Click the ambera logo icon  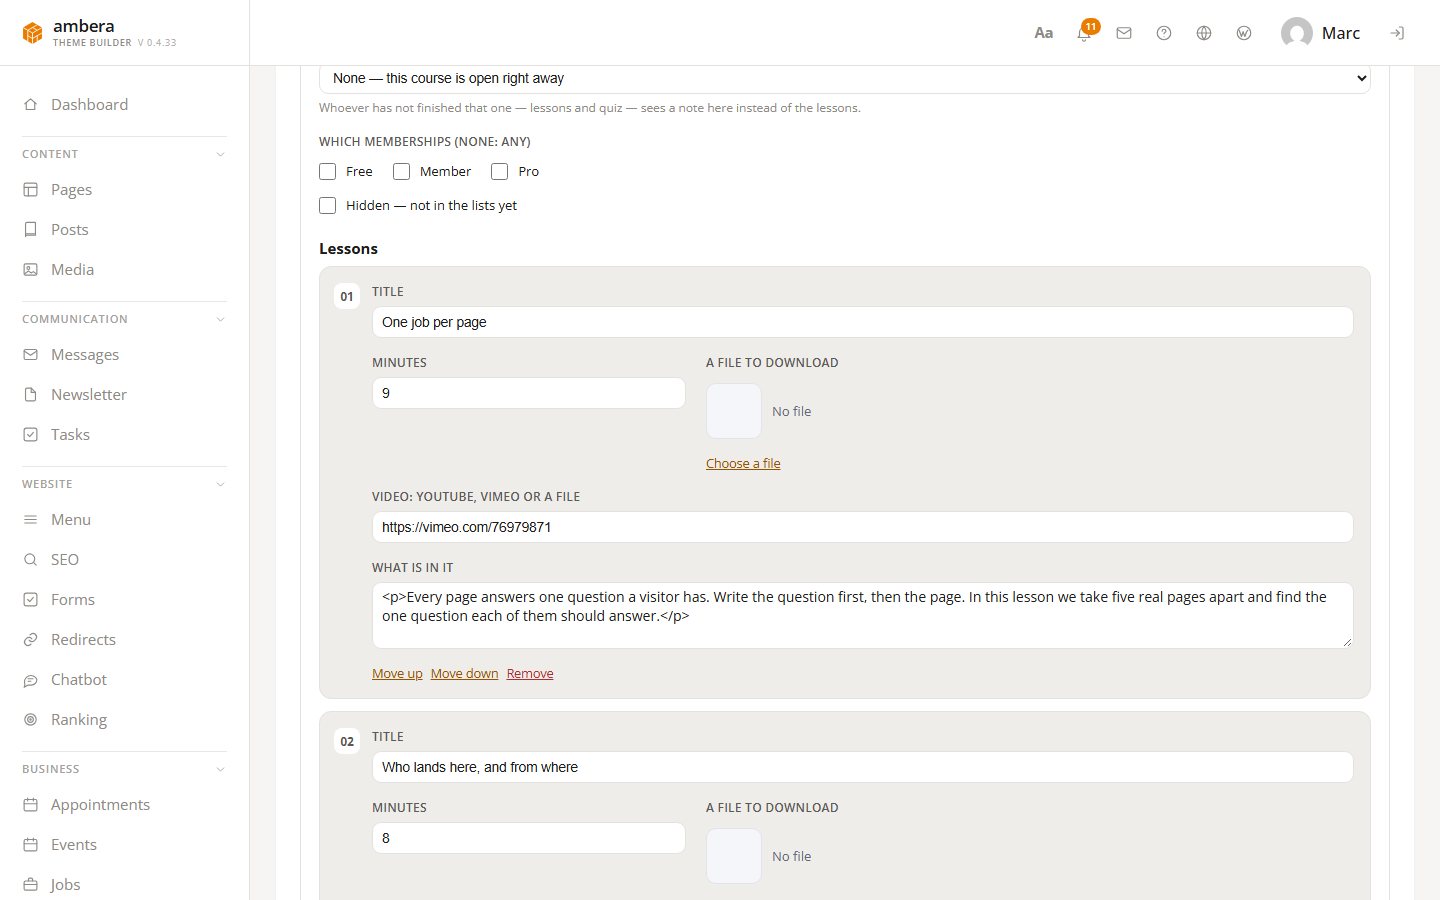click(x=33, y=33)
